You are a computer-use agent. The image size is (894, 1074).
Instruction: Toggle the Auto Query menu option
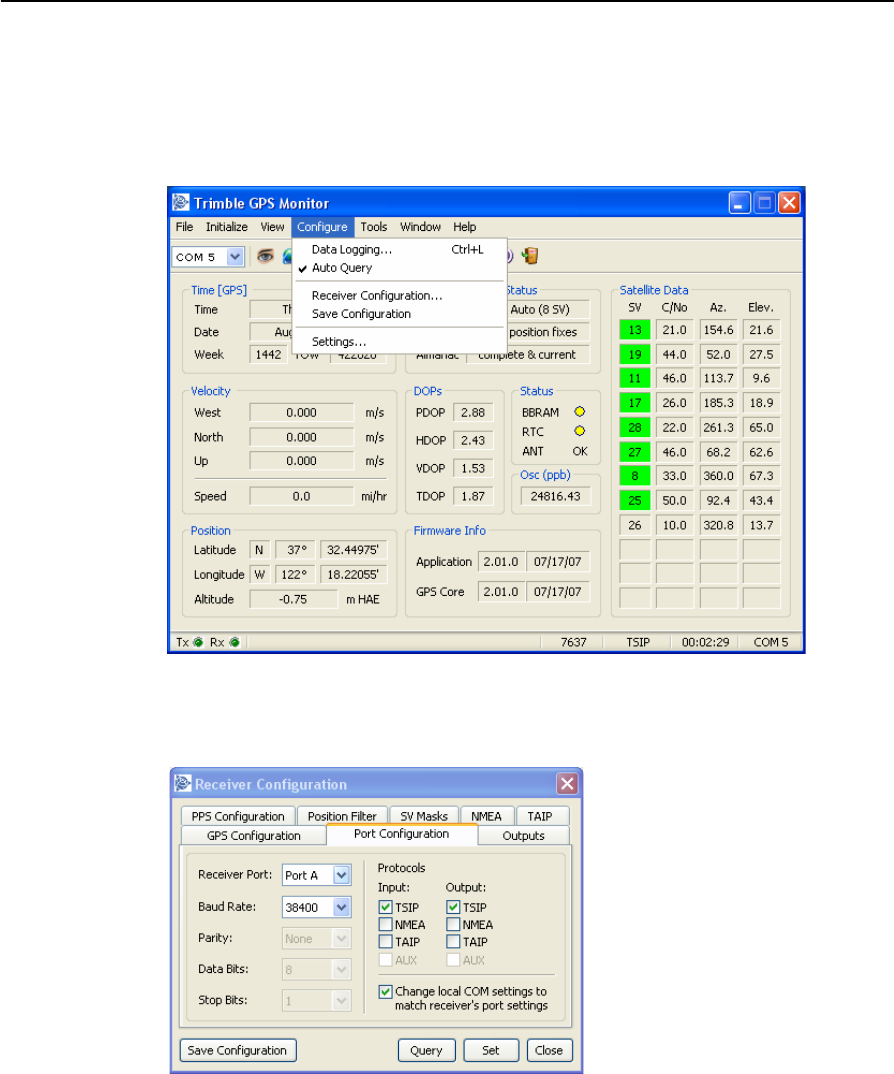coord(399,268)
